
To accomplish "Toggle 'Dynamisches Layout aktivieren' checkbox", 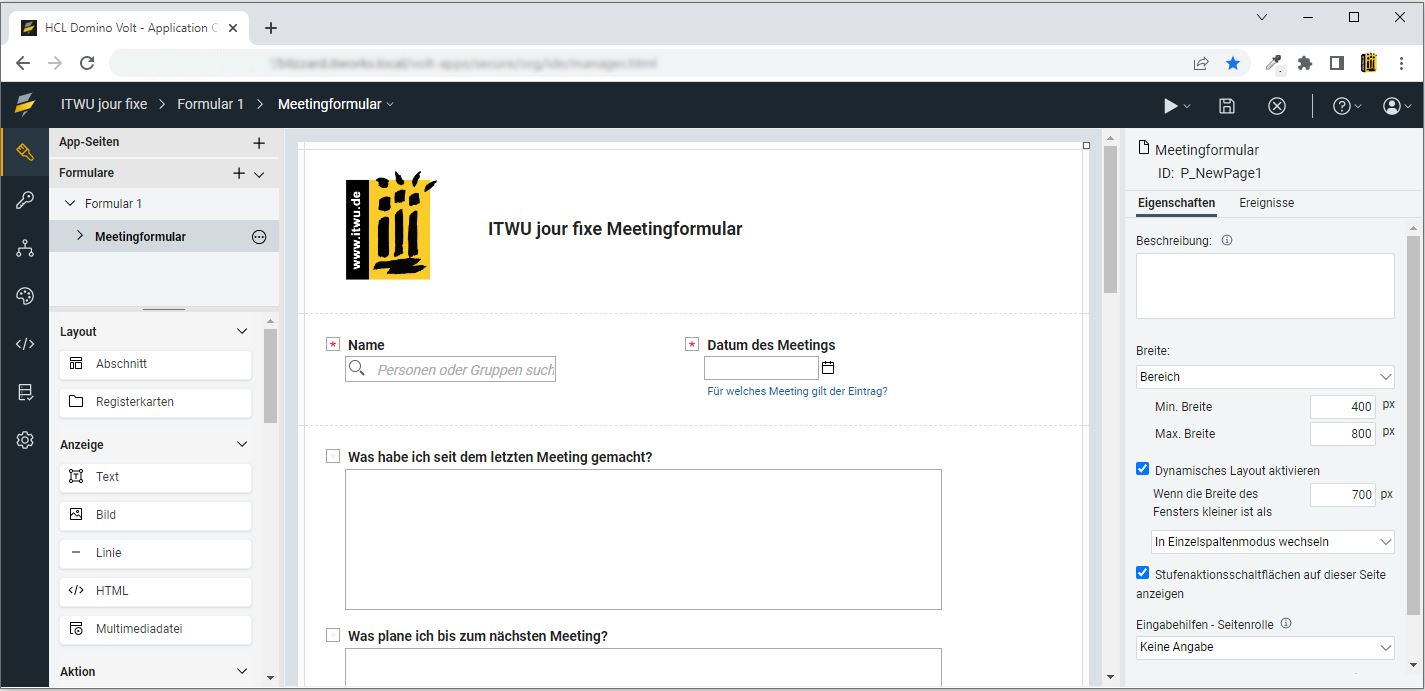I will click(1143, 469).
